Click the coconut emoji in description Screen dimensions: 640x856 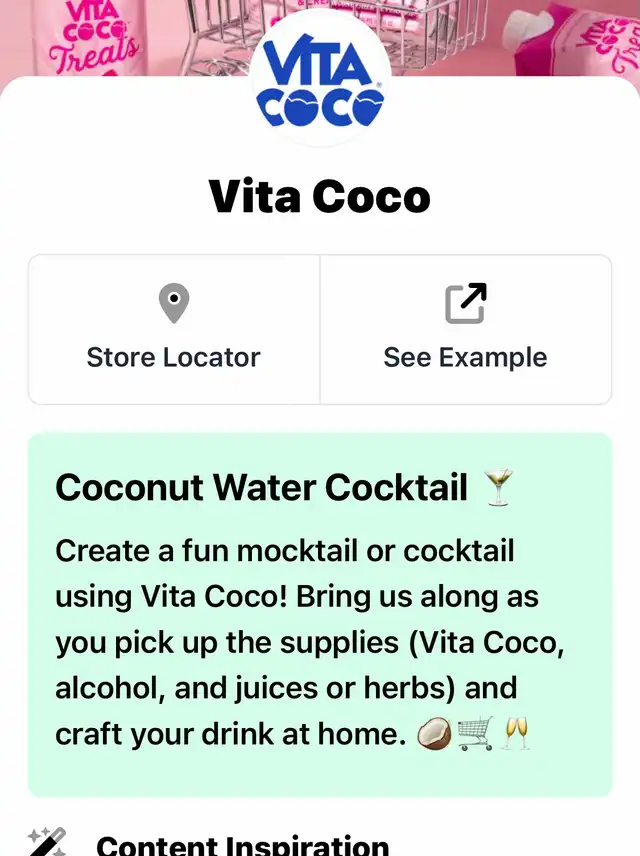(435, 734)
